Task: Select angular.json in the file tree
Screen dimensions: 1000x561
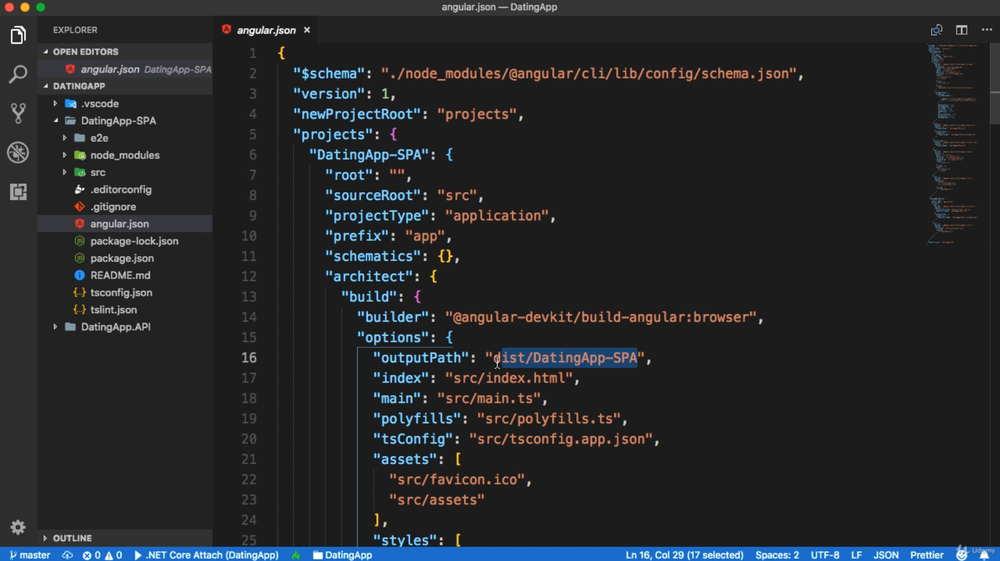Action: pos(125,224)
